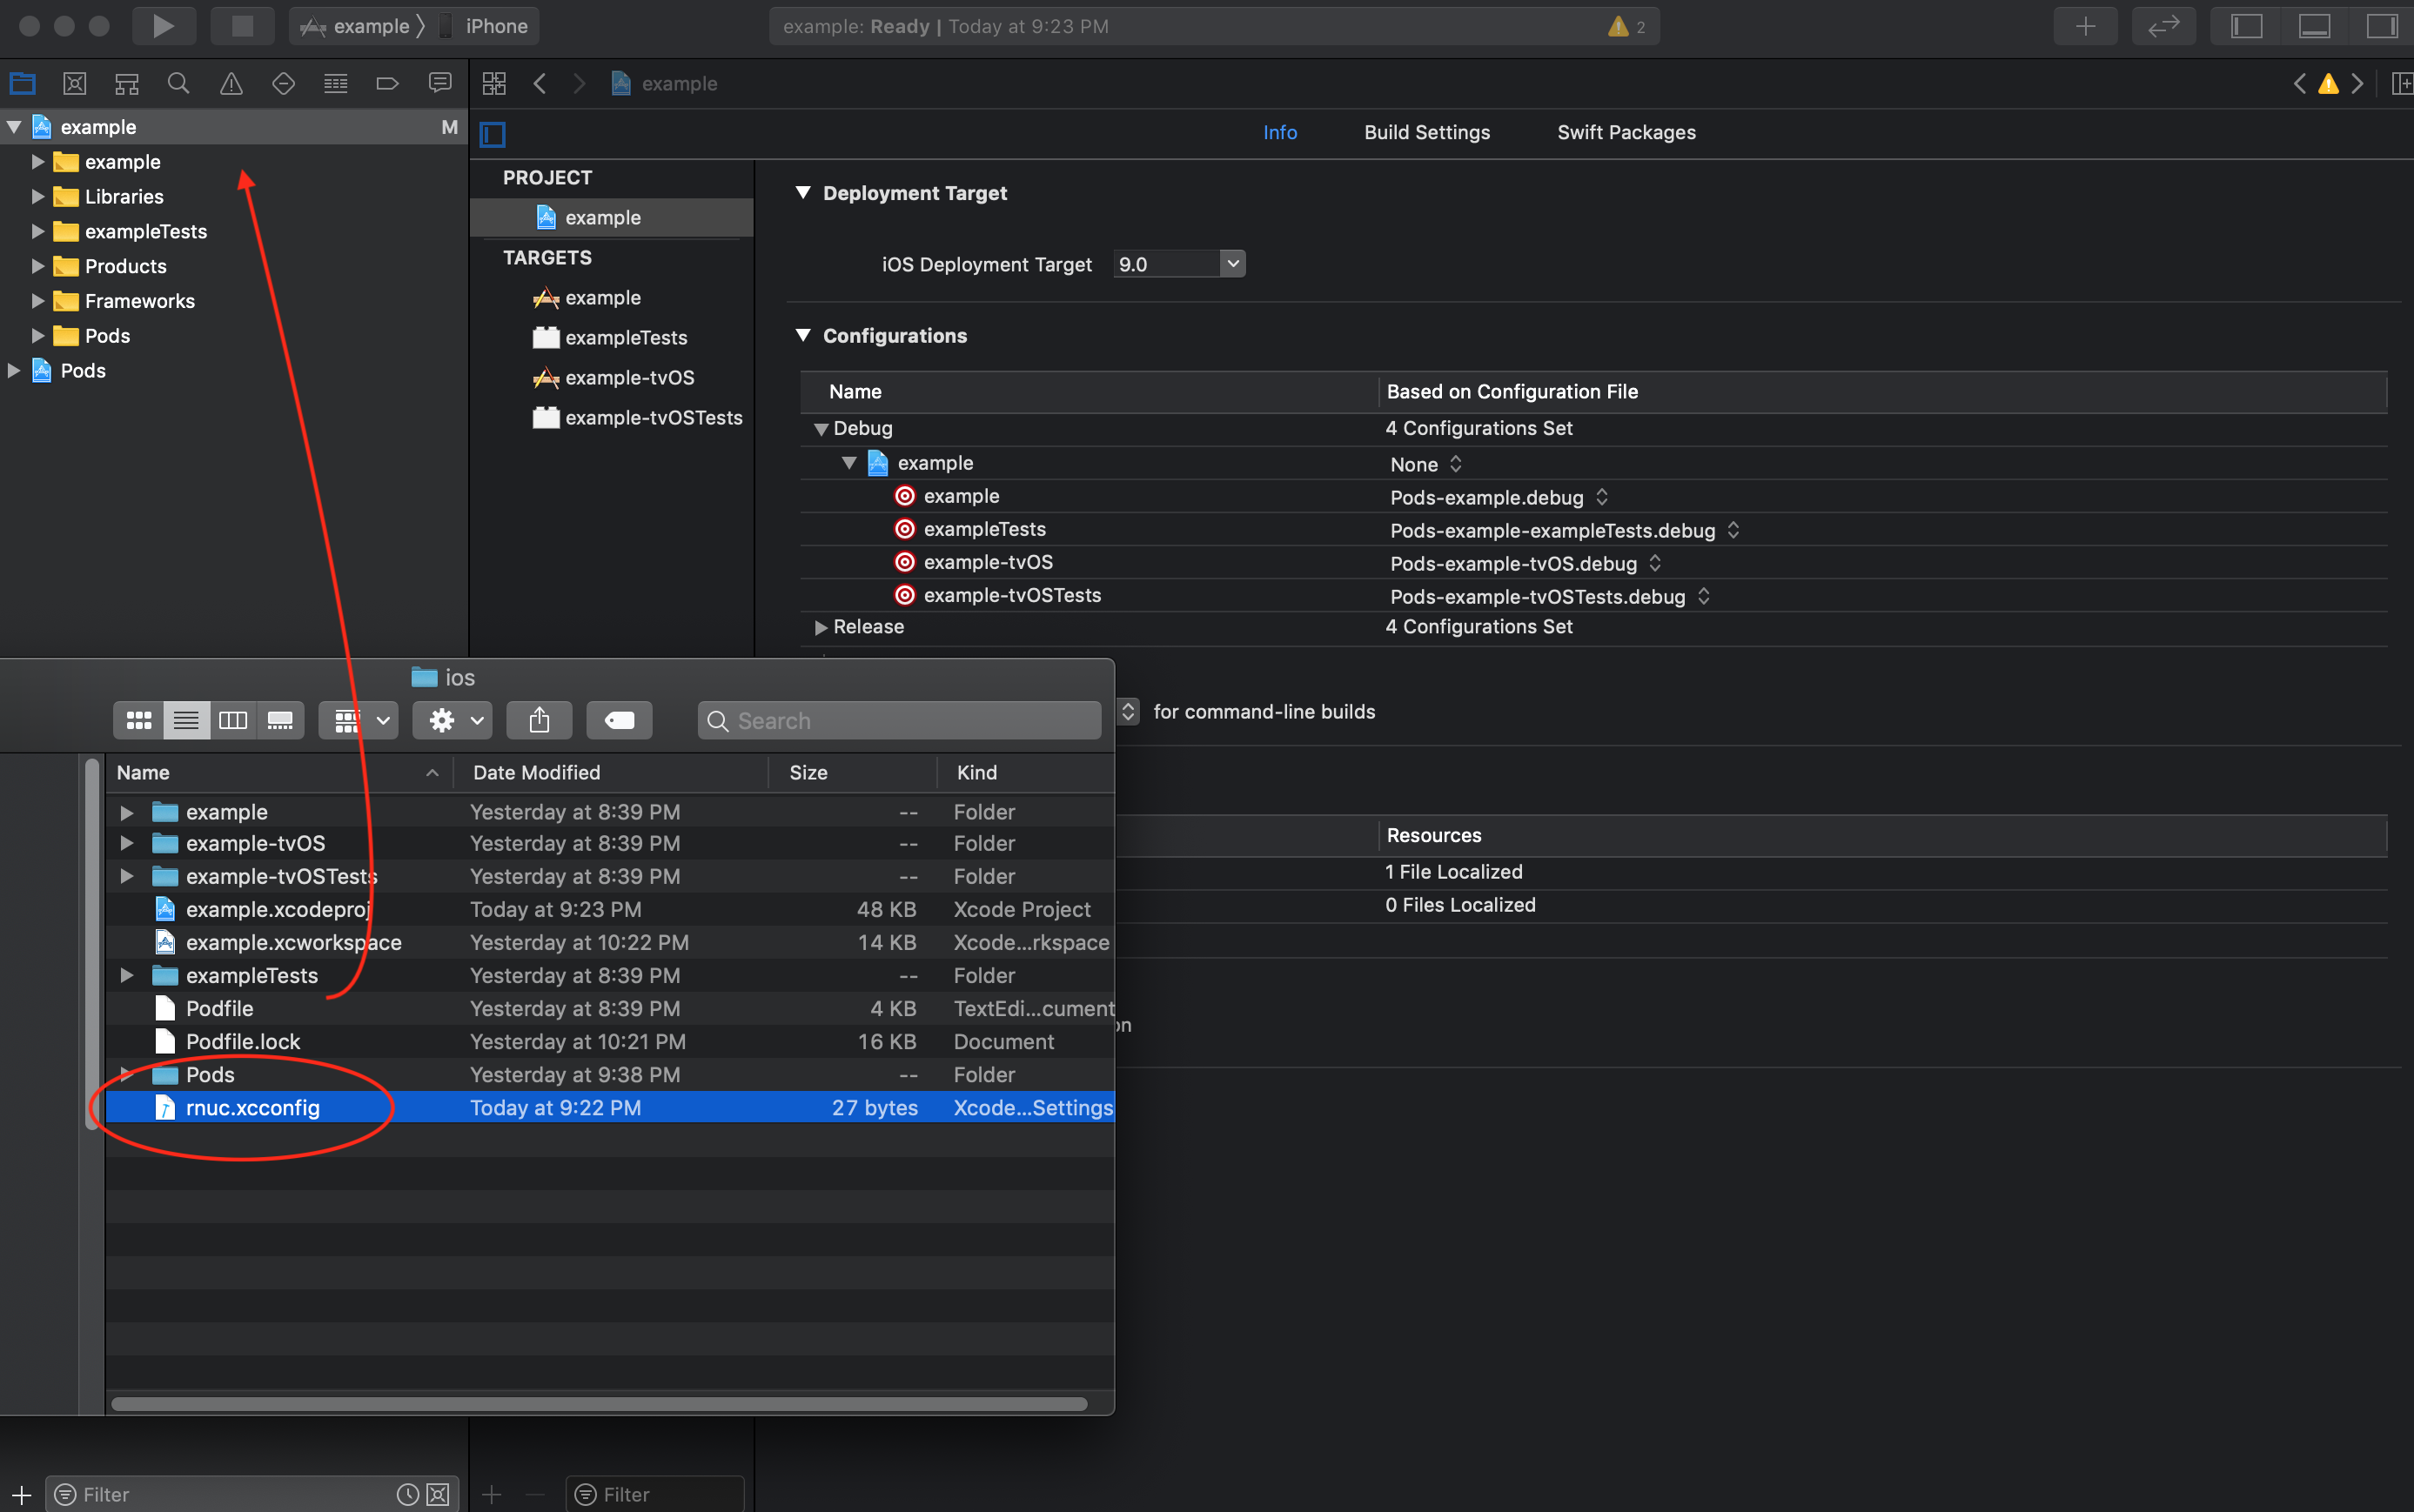Switch Finder to column view

click(x=233, y=720)
